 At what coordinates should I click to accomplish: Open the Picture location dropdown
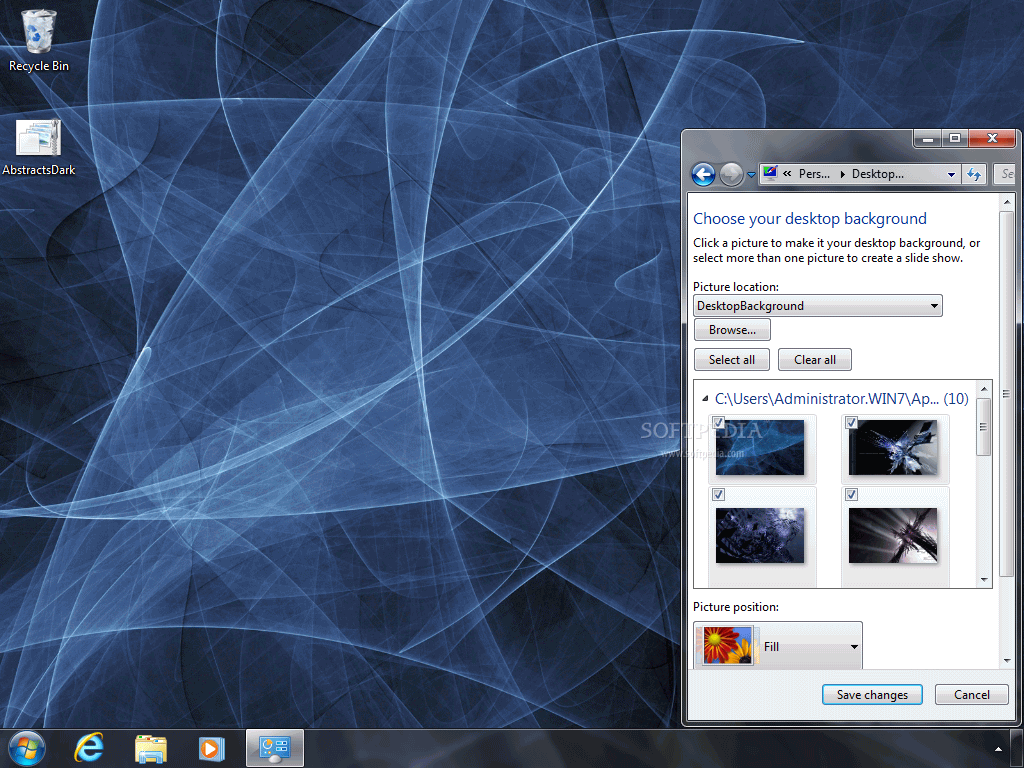tap(818, 306)
